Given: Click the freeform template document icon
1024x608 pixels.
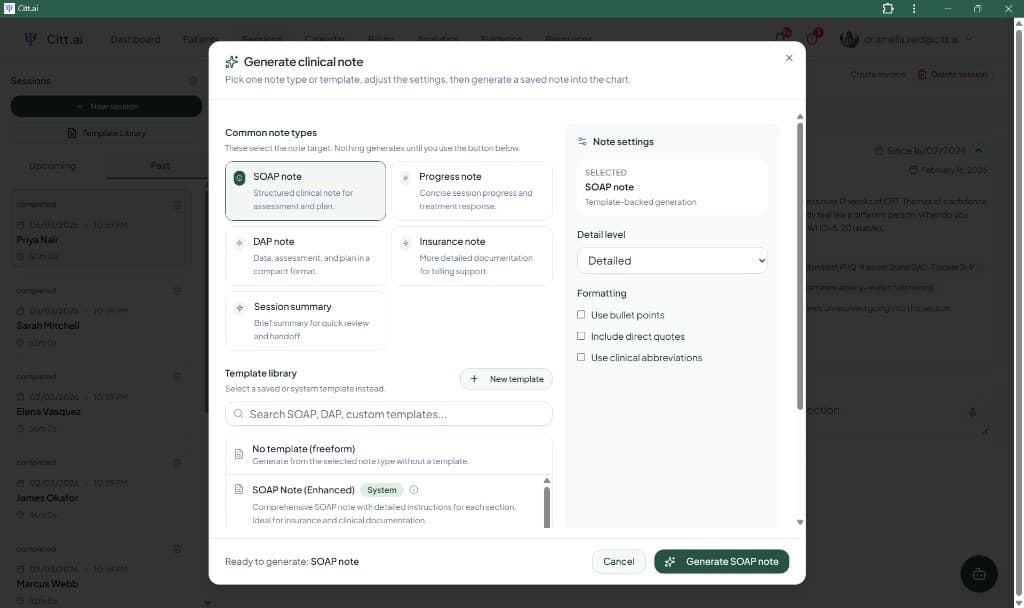Looking at the screenshot, I should [x=239, y=454].
